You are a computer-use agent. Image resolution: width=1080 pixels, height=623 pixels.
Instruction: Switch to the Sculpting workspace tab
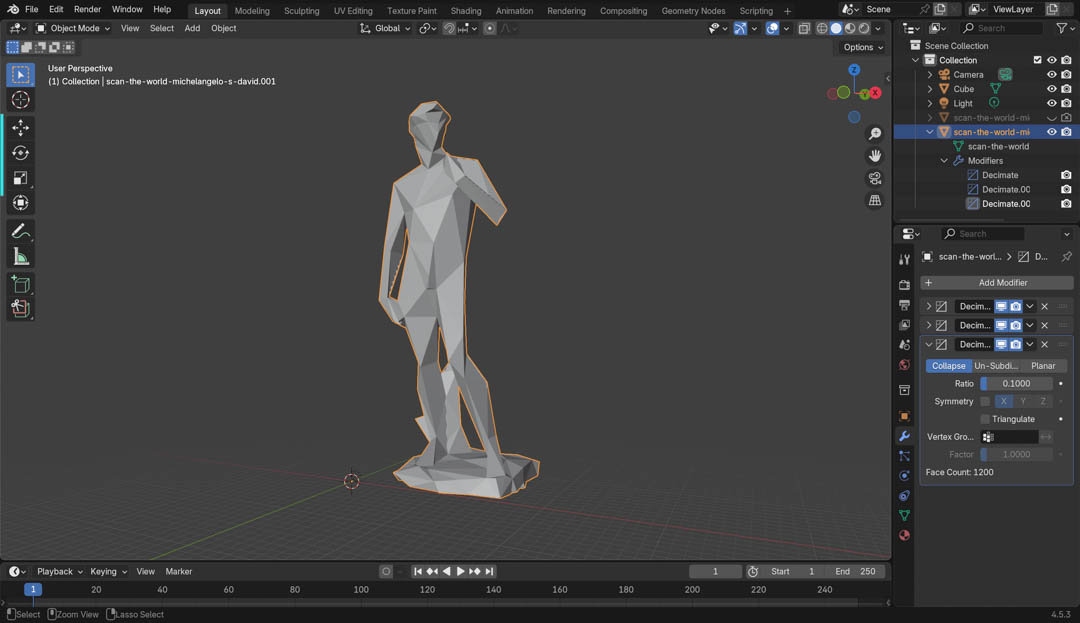coord(301,11)
